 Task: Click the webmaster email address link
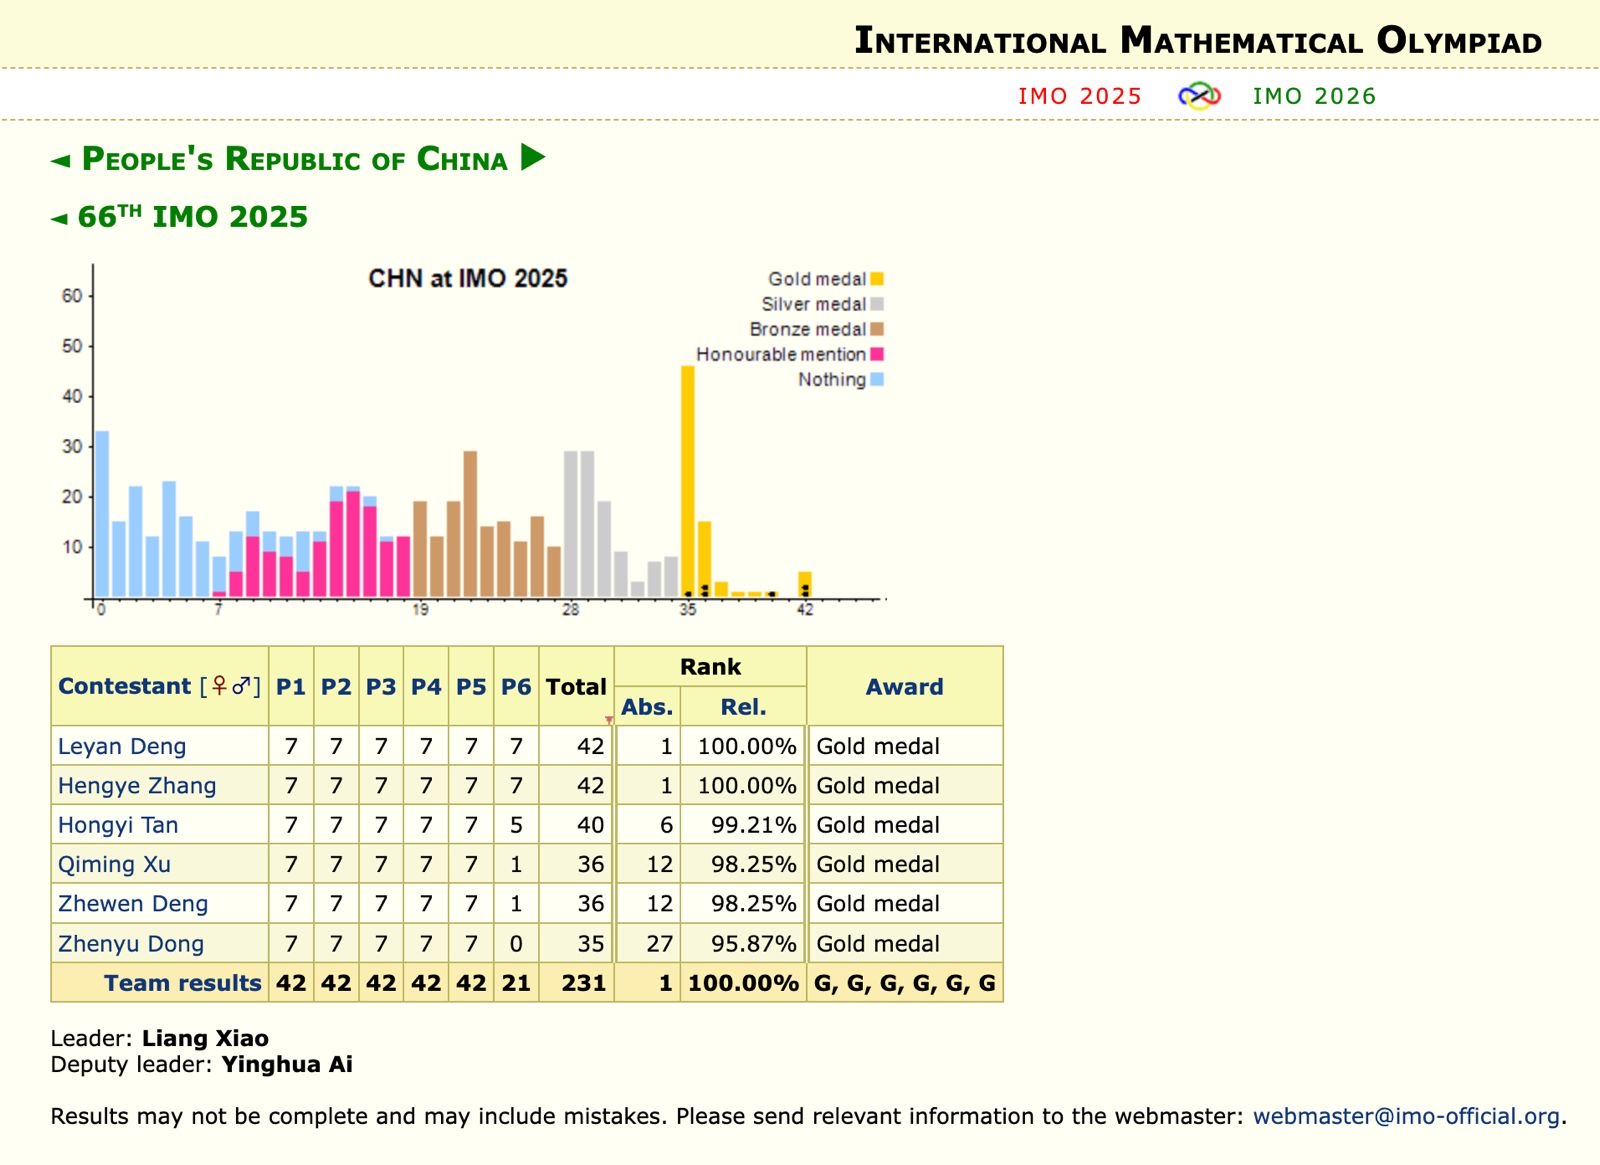point(1406,1116)
